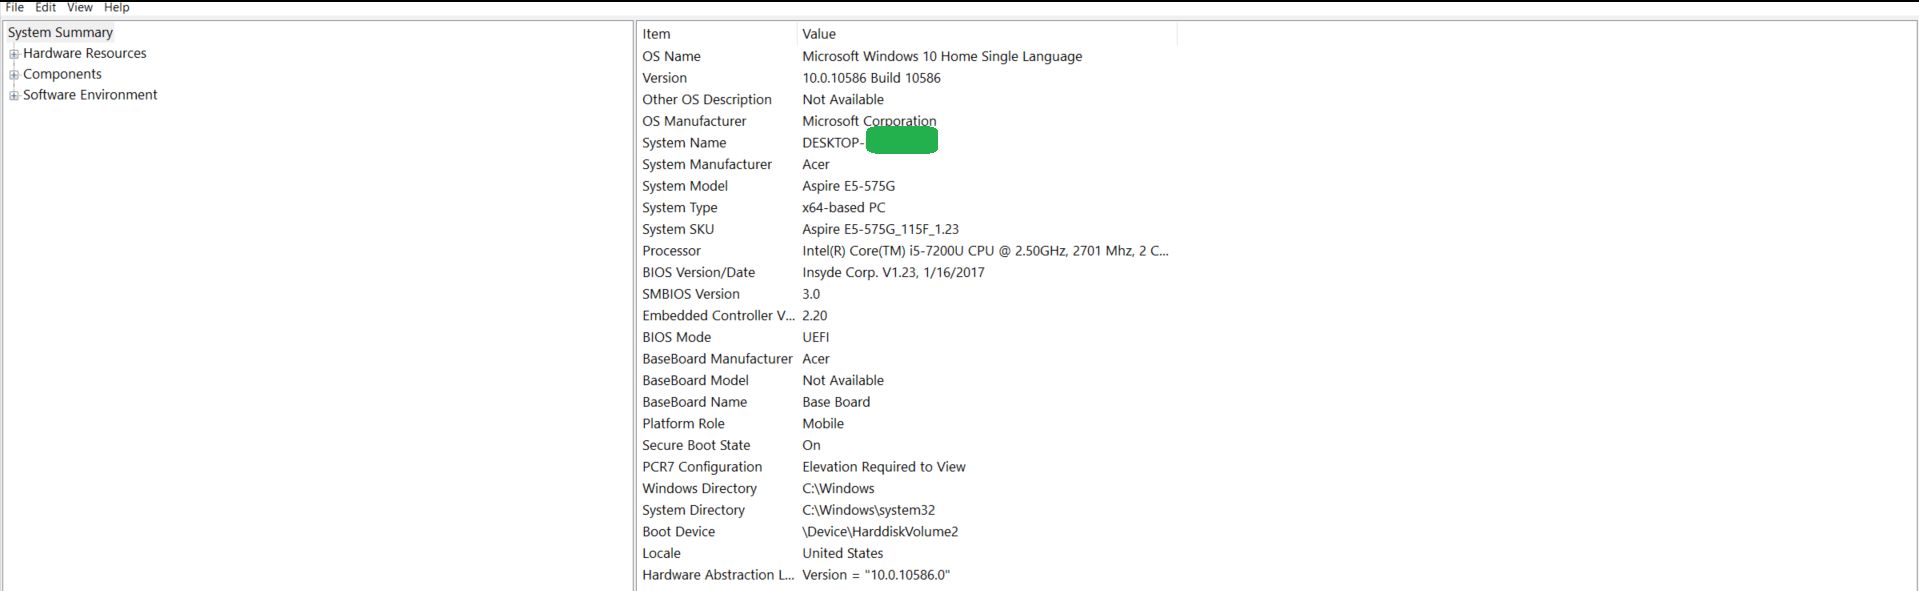Click the SMBIOS value '3.0'

click(x=811, y=294)
